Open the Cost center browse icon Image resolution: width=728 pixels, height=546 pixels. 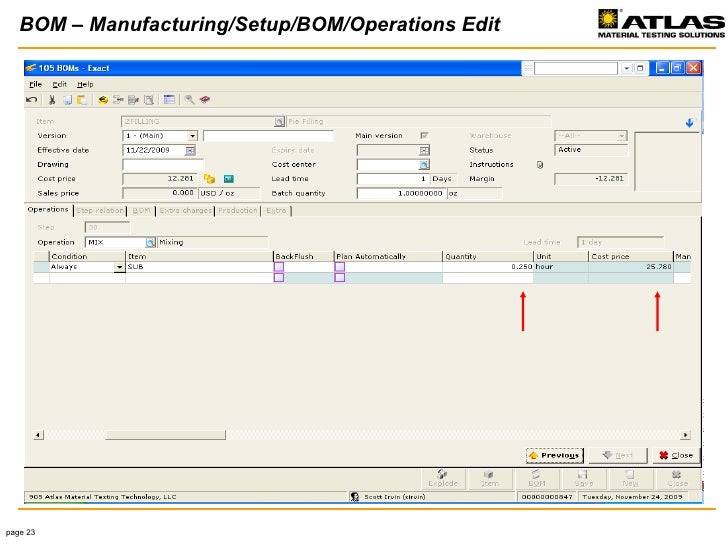coord(424,165)
